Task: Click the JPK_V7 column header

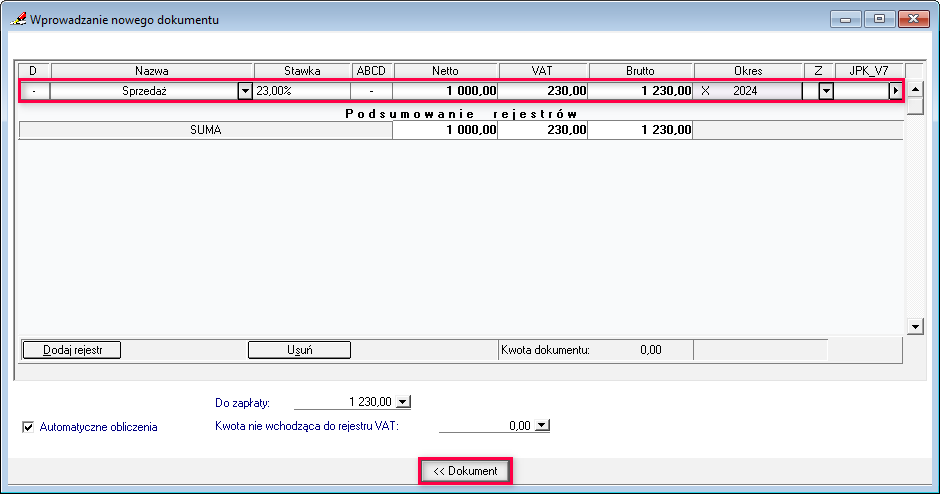Action: pos(869,71)
